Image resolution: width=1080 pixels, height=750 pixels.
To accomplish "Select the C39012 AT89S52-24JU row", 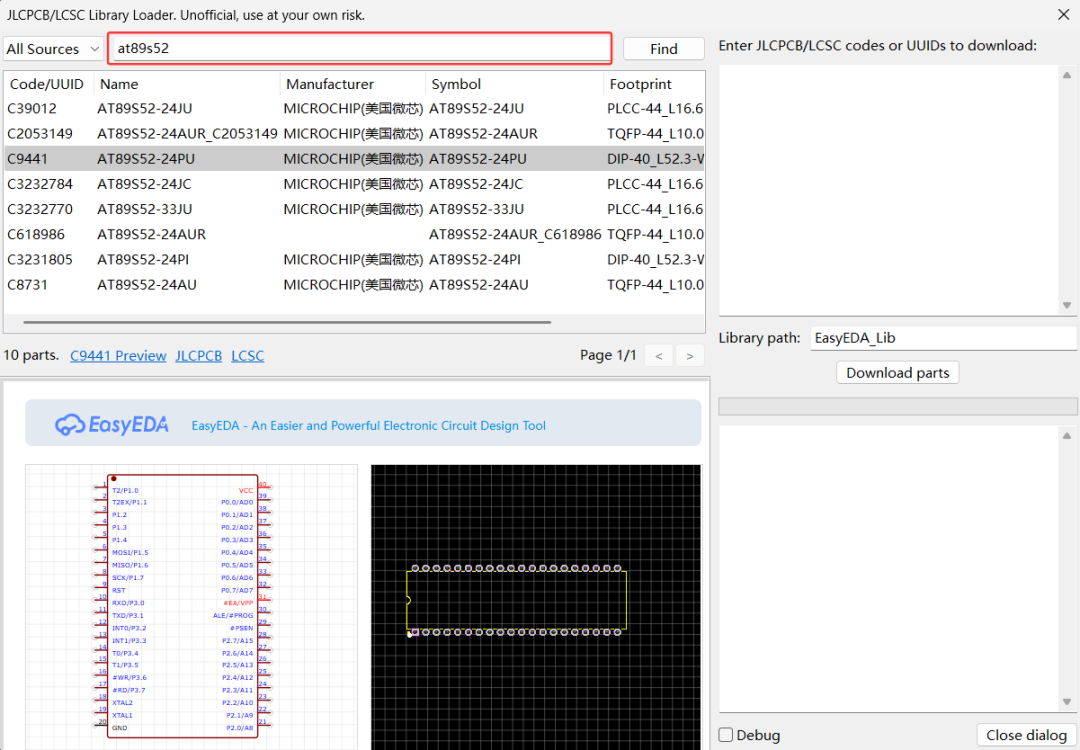I will coord(355,109).
